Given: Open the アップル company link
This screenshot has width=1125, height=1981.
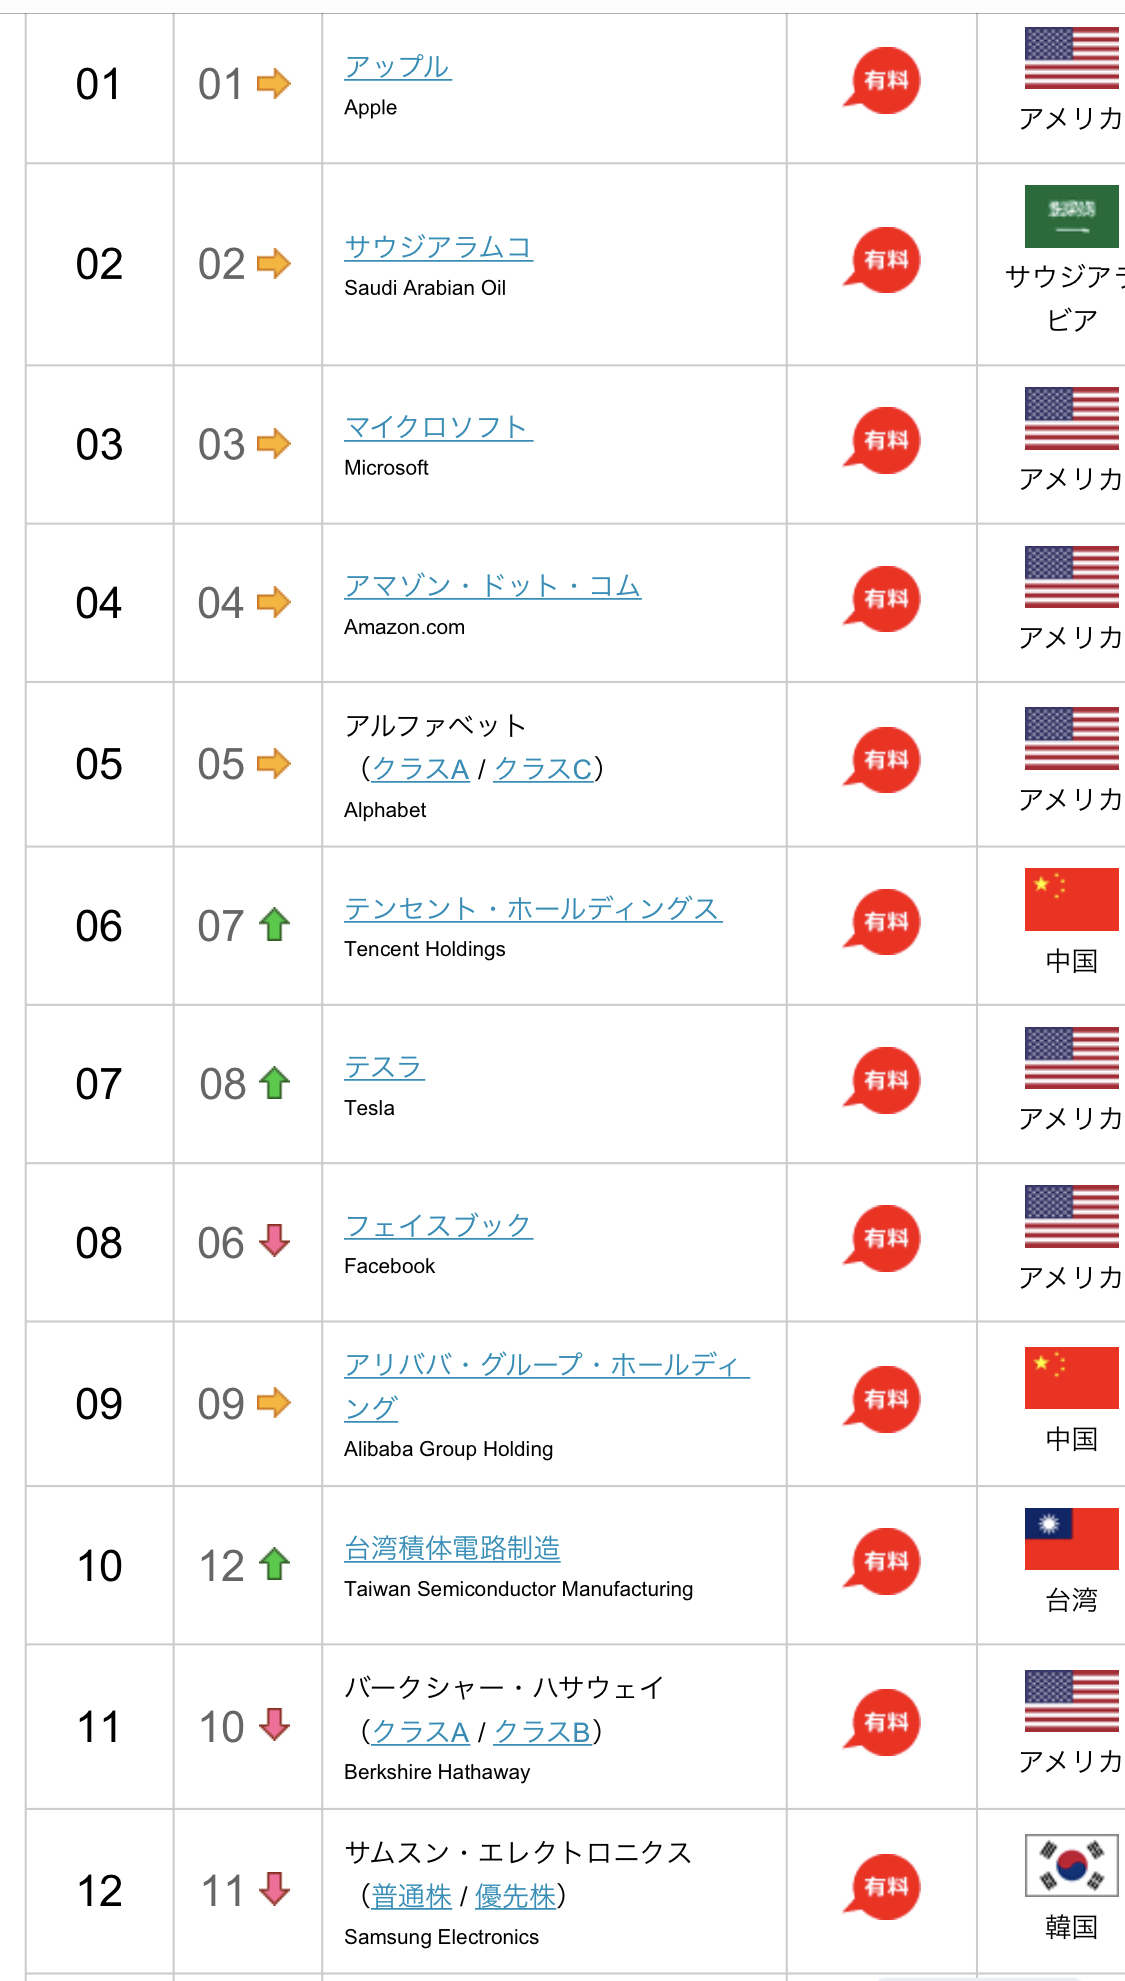Looking at the screenshot, I should [397, 67].
